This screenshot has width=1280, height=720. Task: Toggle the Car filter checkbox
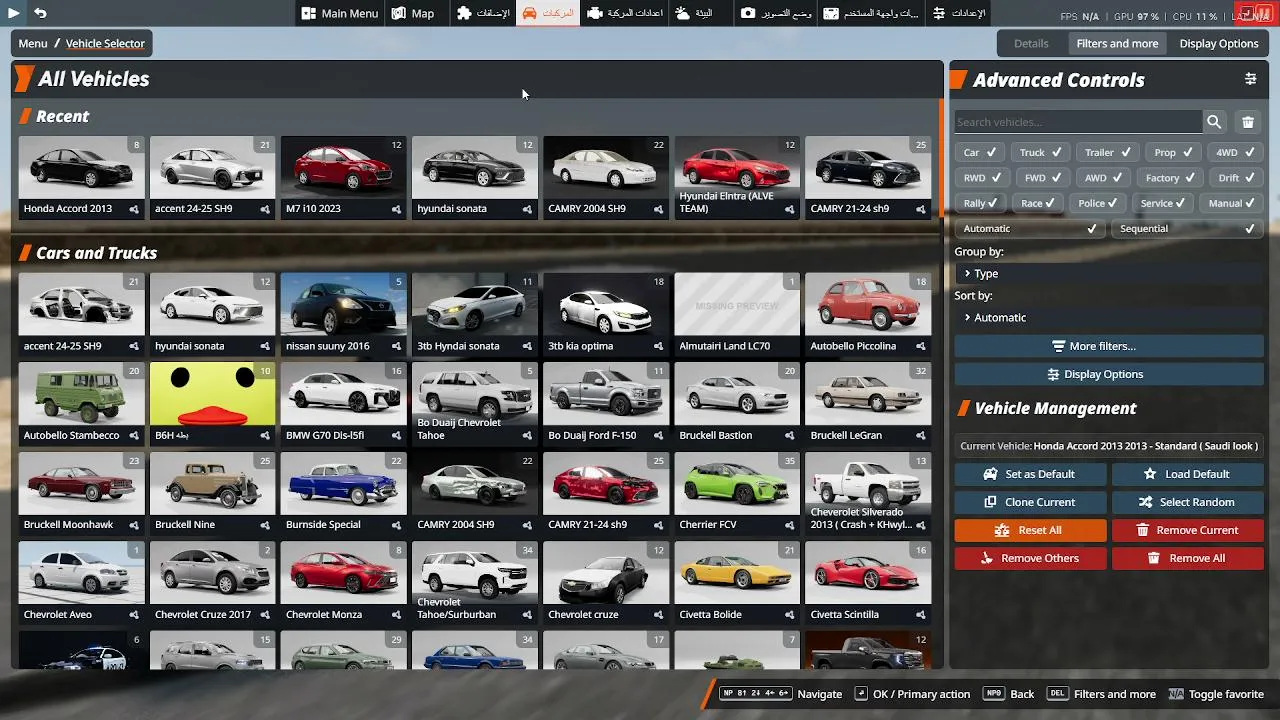pos(979,152)
